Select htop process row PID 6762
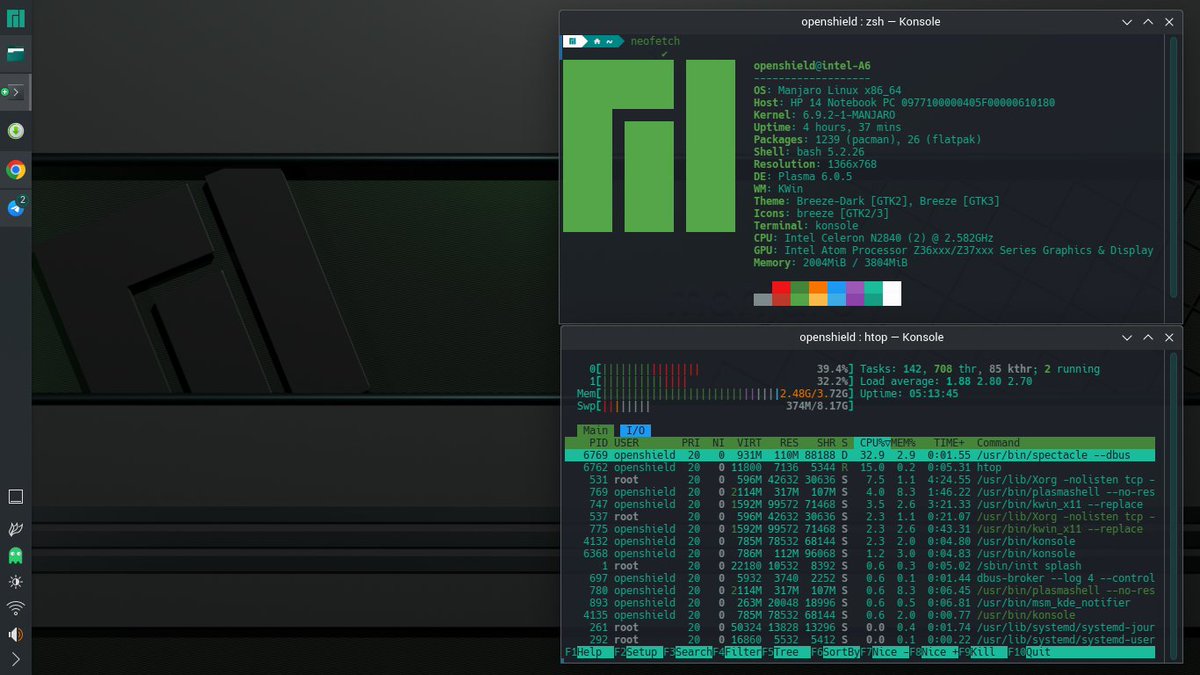Screen dimensions: 1200x675 click(x=860, y=467)
